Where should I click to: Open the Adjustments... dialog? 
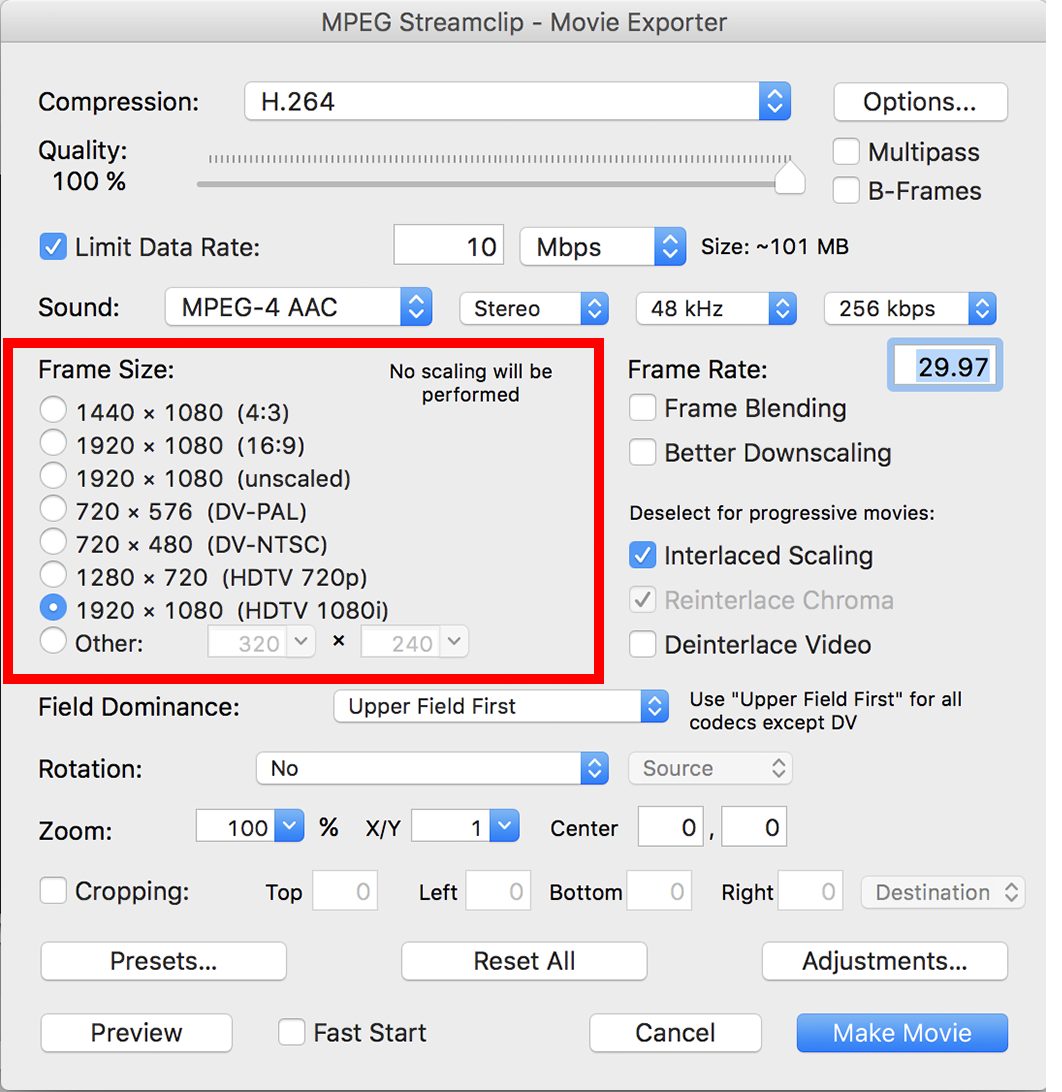885,961
